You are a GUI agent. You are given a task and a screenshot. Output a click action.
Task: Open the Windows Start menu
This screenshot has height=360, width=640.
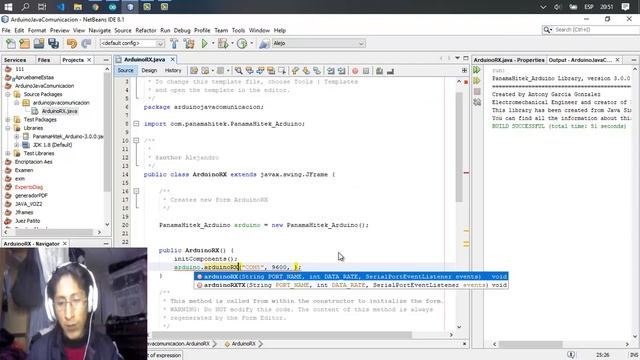[x=8, y=7]
